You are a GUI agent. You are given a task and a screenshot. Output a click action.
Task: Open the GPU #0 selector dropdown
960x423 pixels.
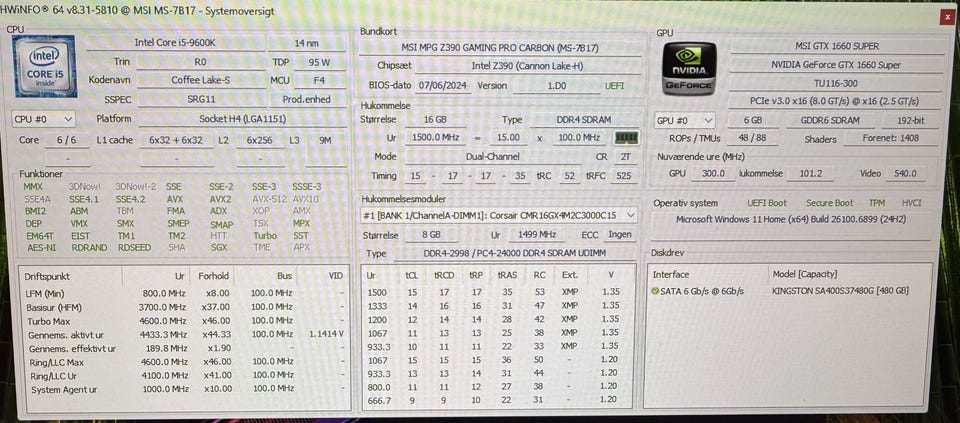pos(684,121)
